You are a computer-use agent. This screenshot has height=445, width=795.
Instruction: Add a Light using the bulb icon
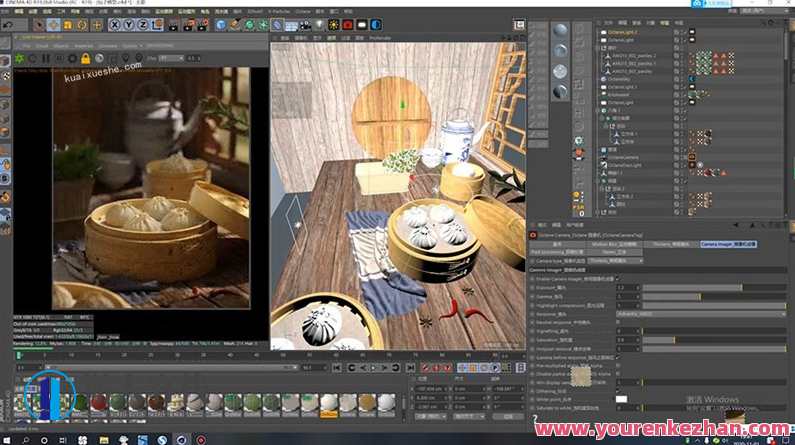pos(319,24)
